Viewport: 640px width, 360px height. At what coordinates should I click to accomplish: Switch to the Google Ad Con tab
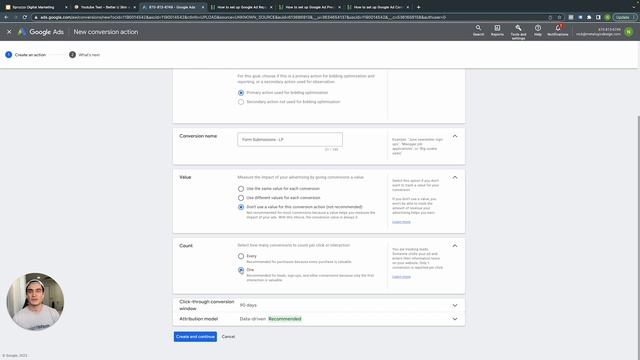[378, 7]
